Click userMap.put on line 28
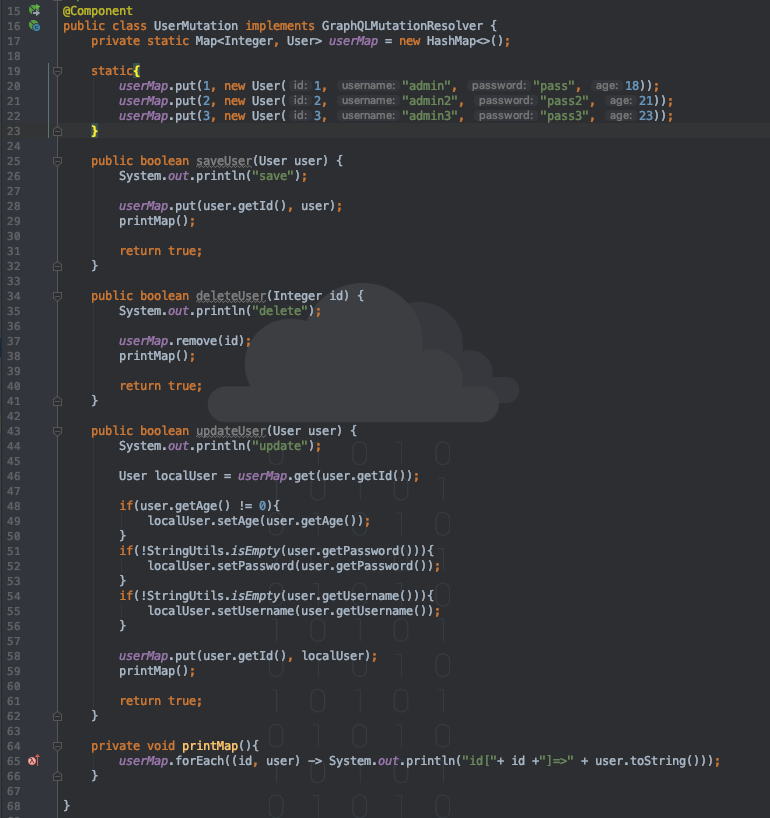The image size is (770, 818). point(157,206)
